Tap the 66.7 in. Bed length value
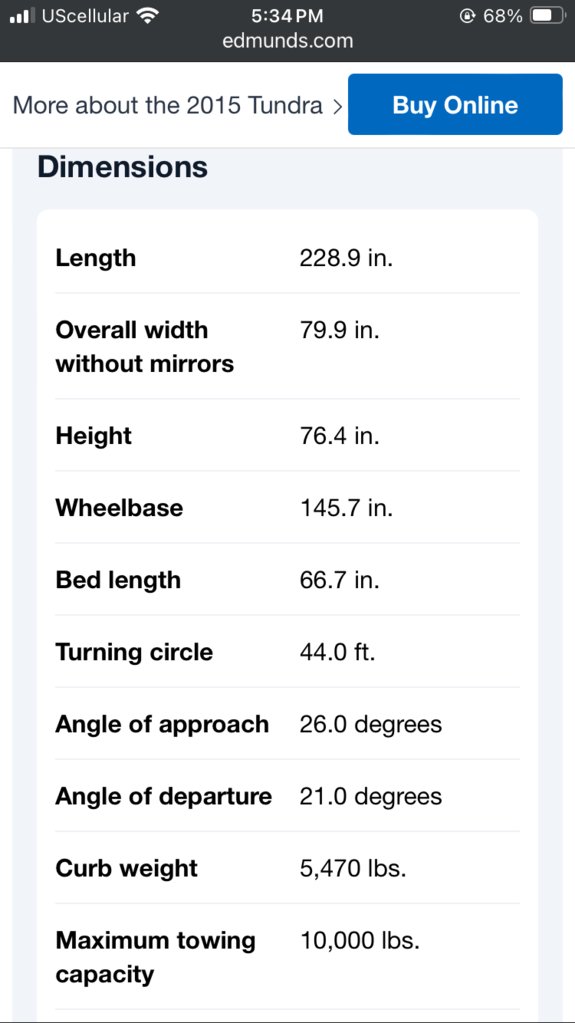 (339, 579)
